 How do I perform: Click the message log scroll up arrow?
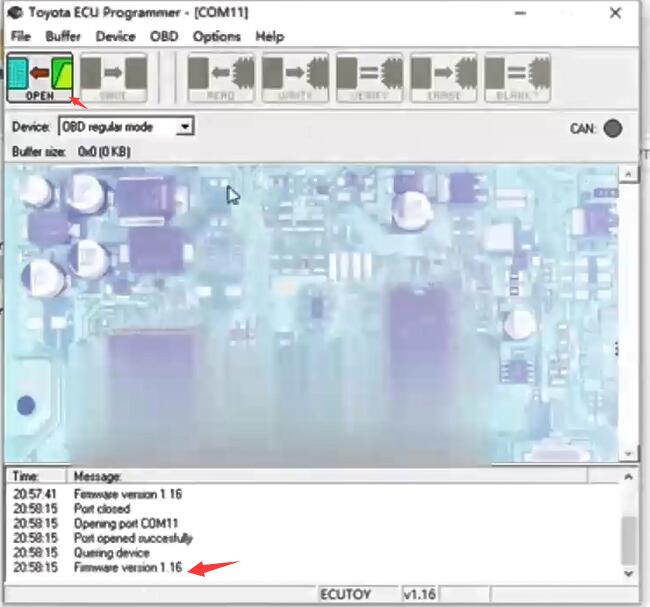point(628,477)
